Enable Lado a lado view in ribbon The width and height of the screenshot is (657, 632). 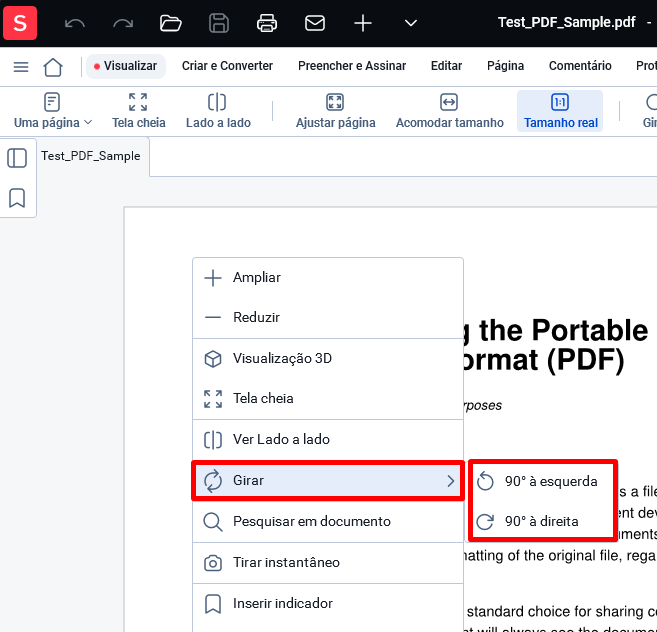pyautogui.click(x=218, y=111)
